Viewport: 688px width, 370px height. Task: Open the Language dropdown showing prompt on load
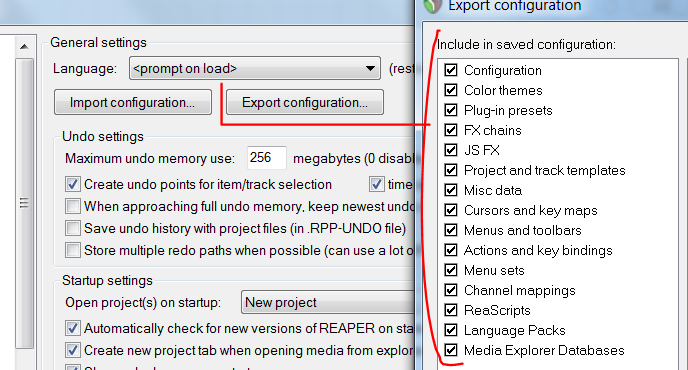click(254, 68)
